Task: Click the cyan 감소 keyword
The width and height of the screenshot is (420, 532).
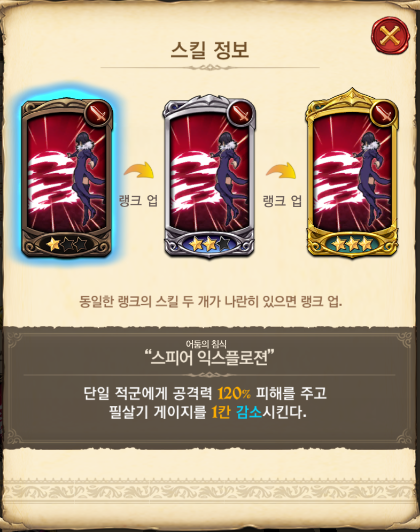Action: (249, 412)
